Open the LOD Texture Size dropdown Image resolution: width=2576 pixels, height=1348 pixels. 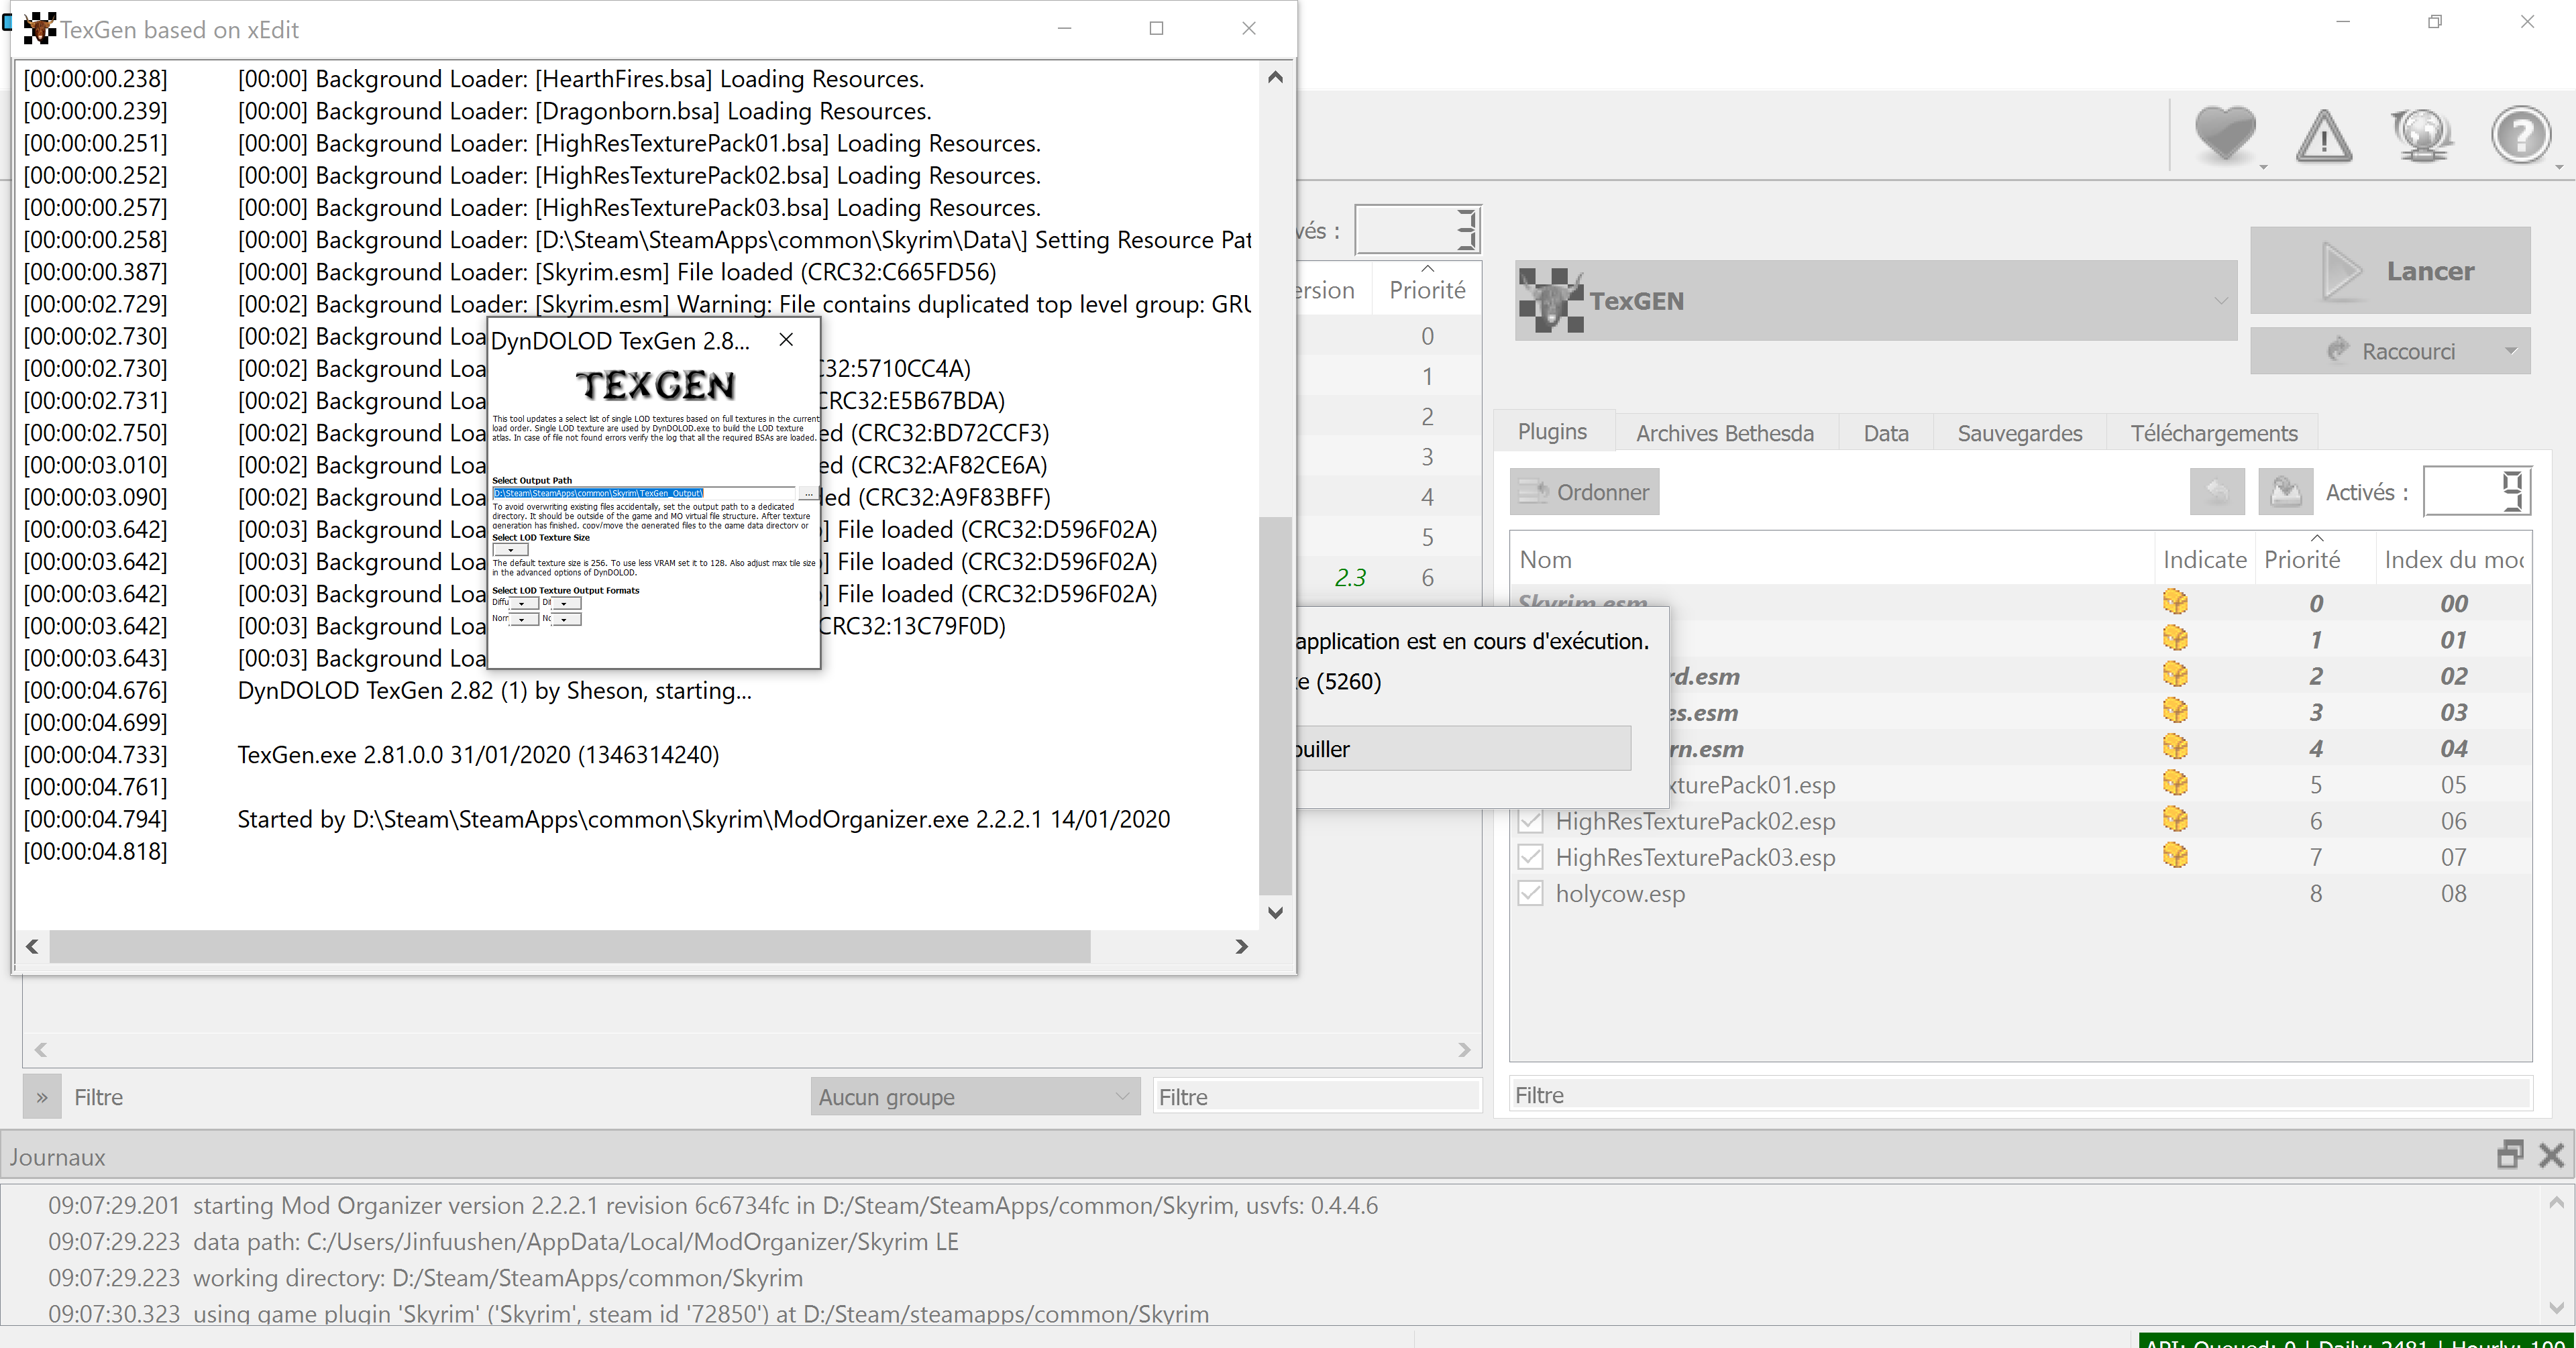click(x=511, y=550)
